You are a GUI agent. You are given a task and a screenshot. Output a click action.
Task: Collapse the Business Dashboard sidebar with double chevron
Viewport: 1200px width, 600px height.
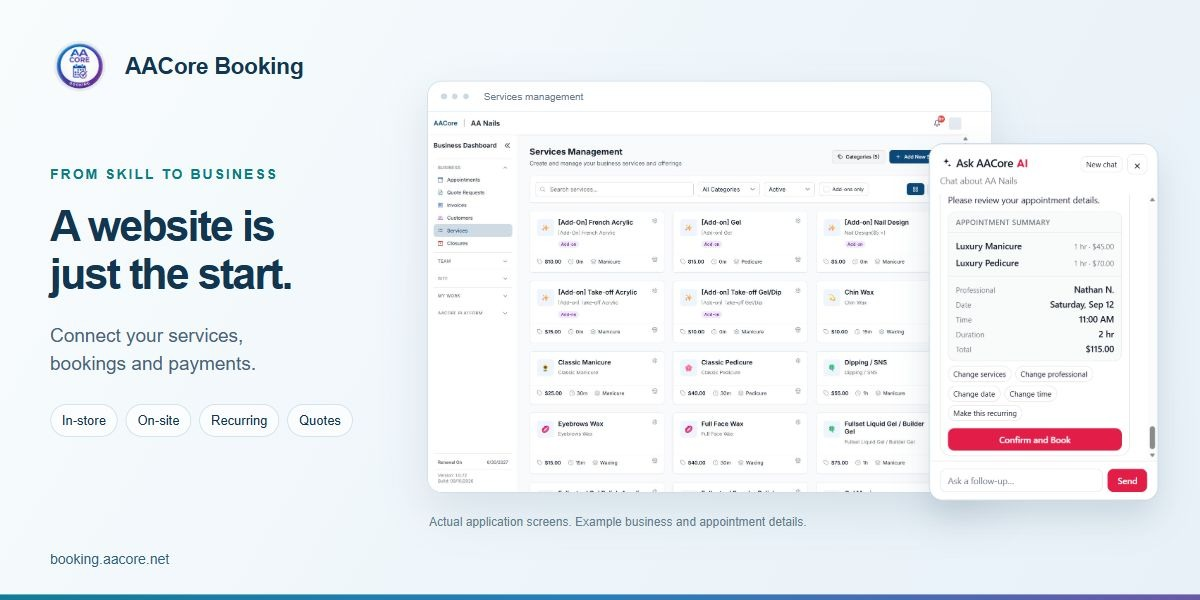(x=507, y=146)
